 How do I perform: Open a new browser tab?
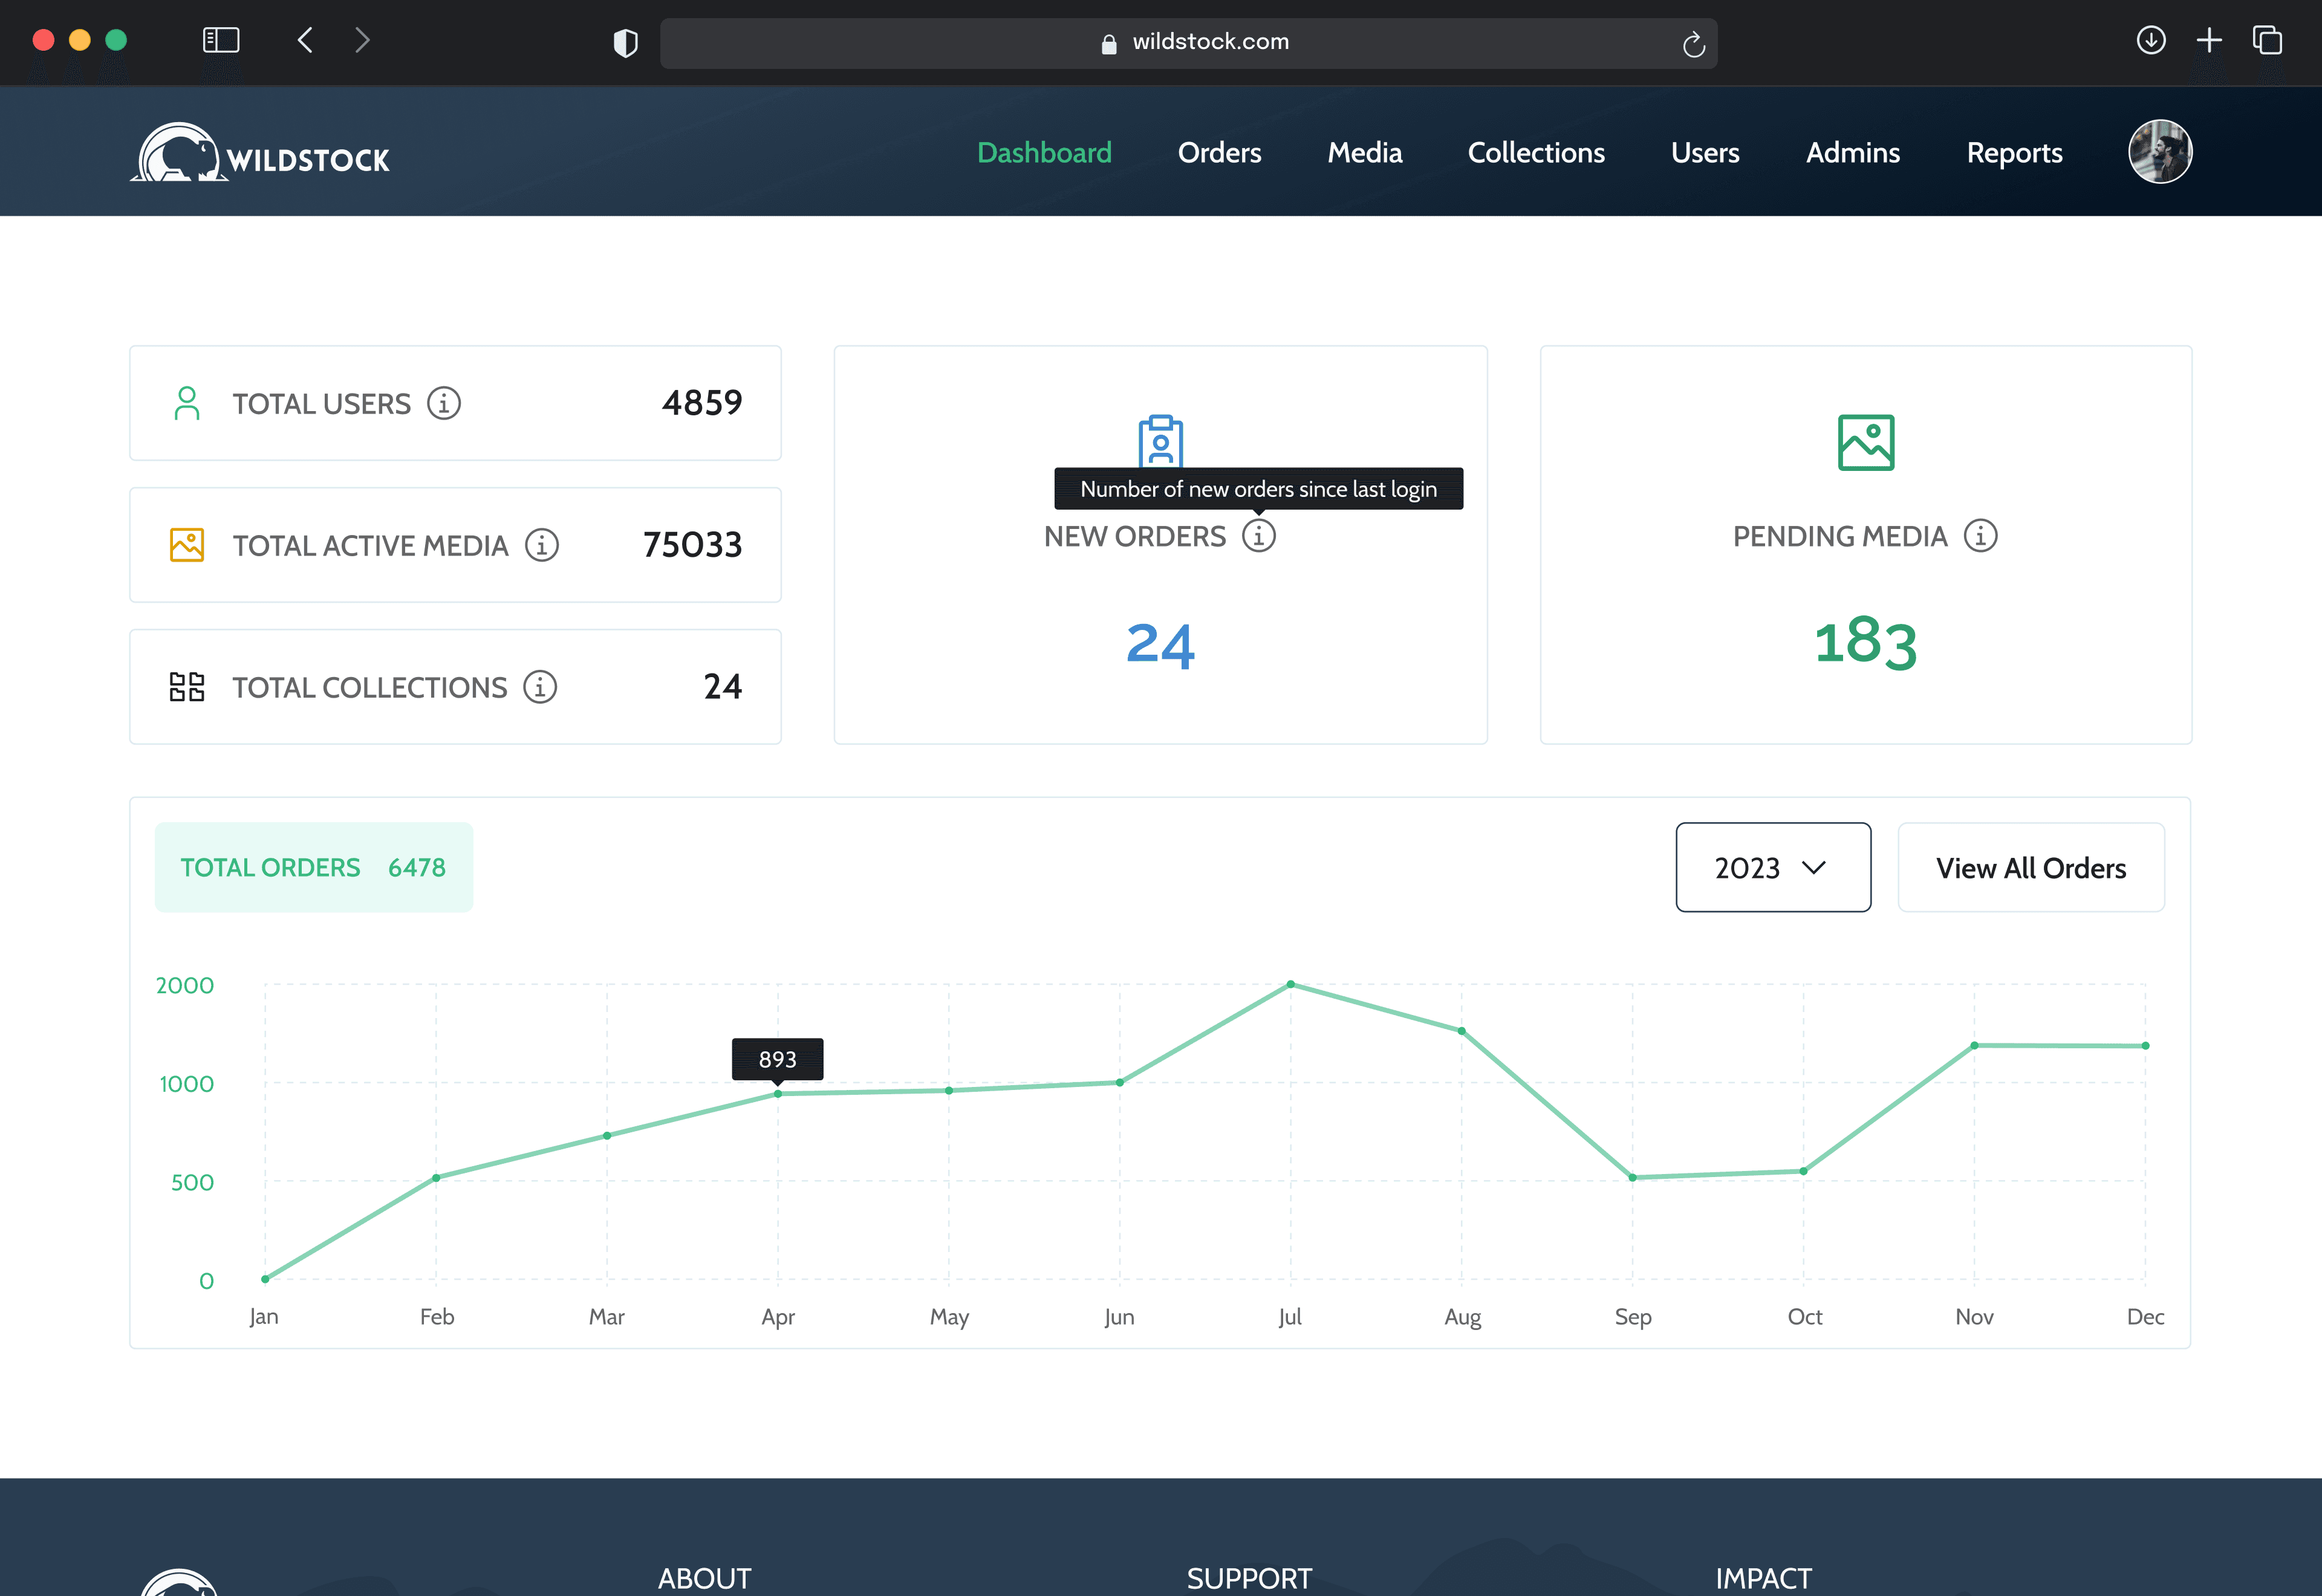[2209, 41]
